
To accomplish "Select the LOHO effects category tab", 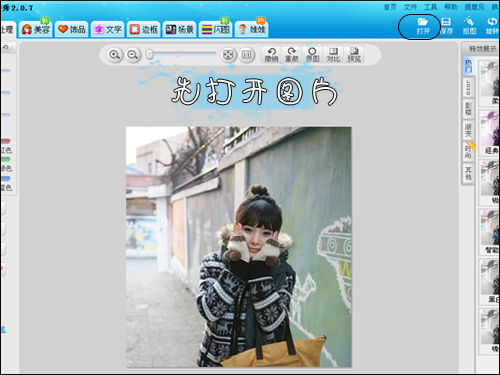I will [x=468, y=87].
